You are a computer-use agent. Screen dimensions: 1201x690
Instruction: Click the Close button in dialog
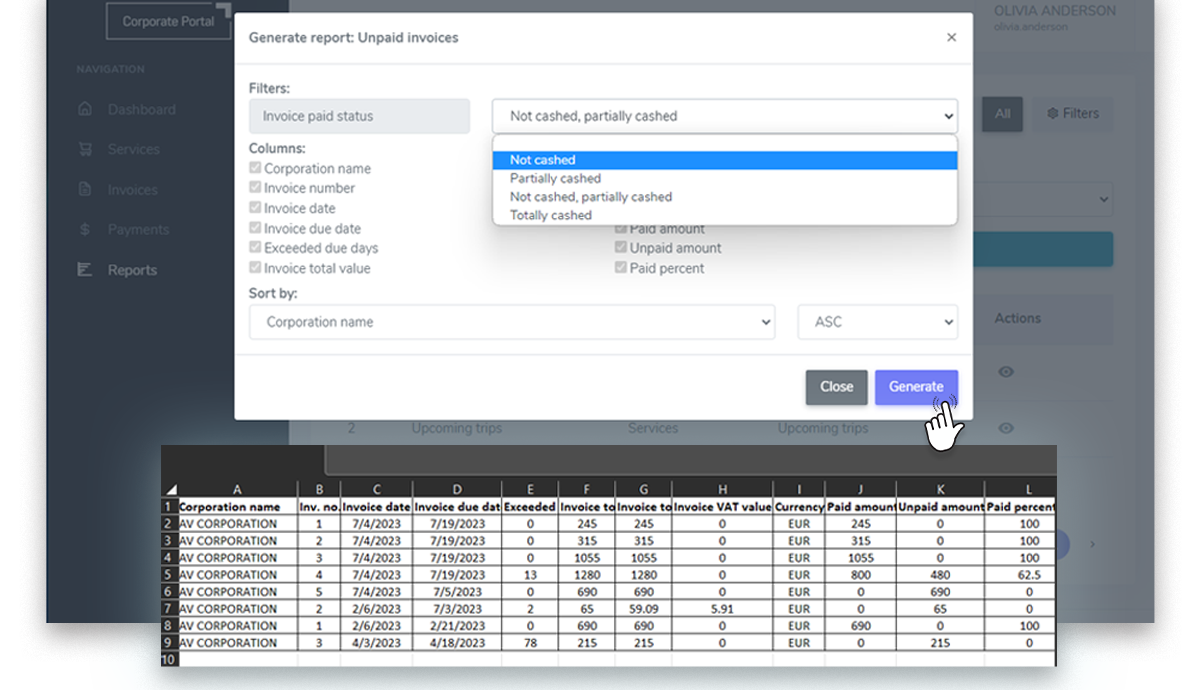coord(836,387)
